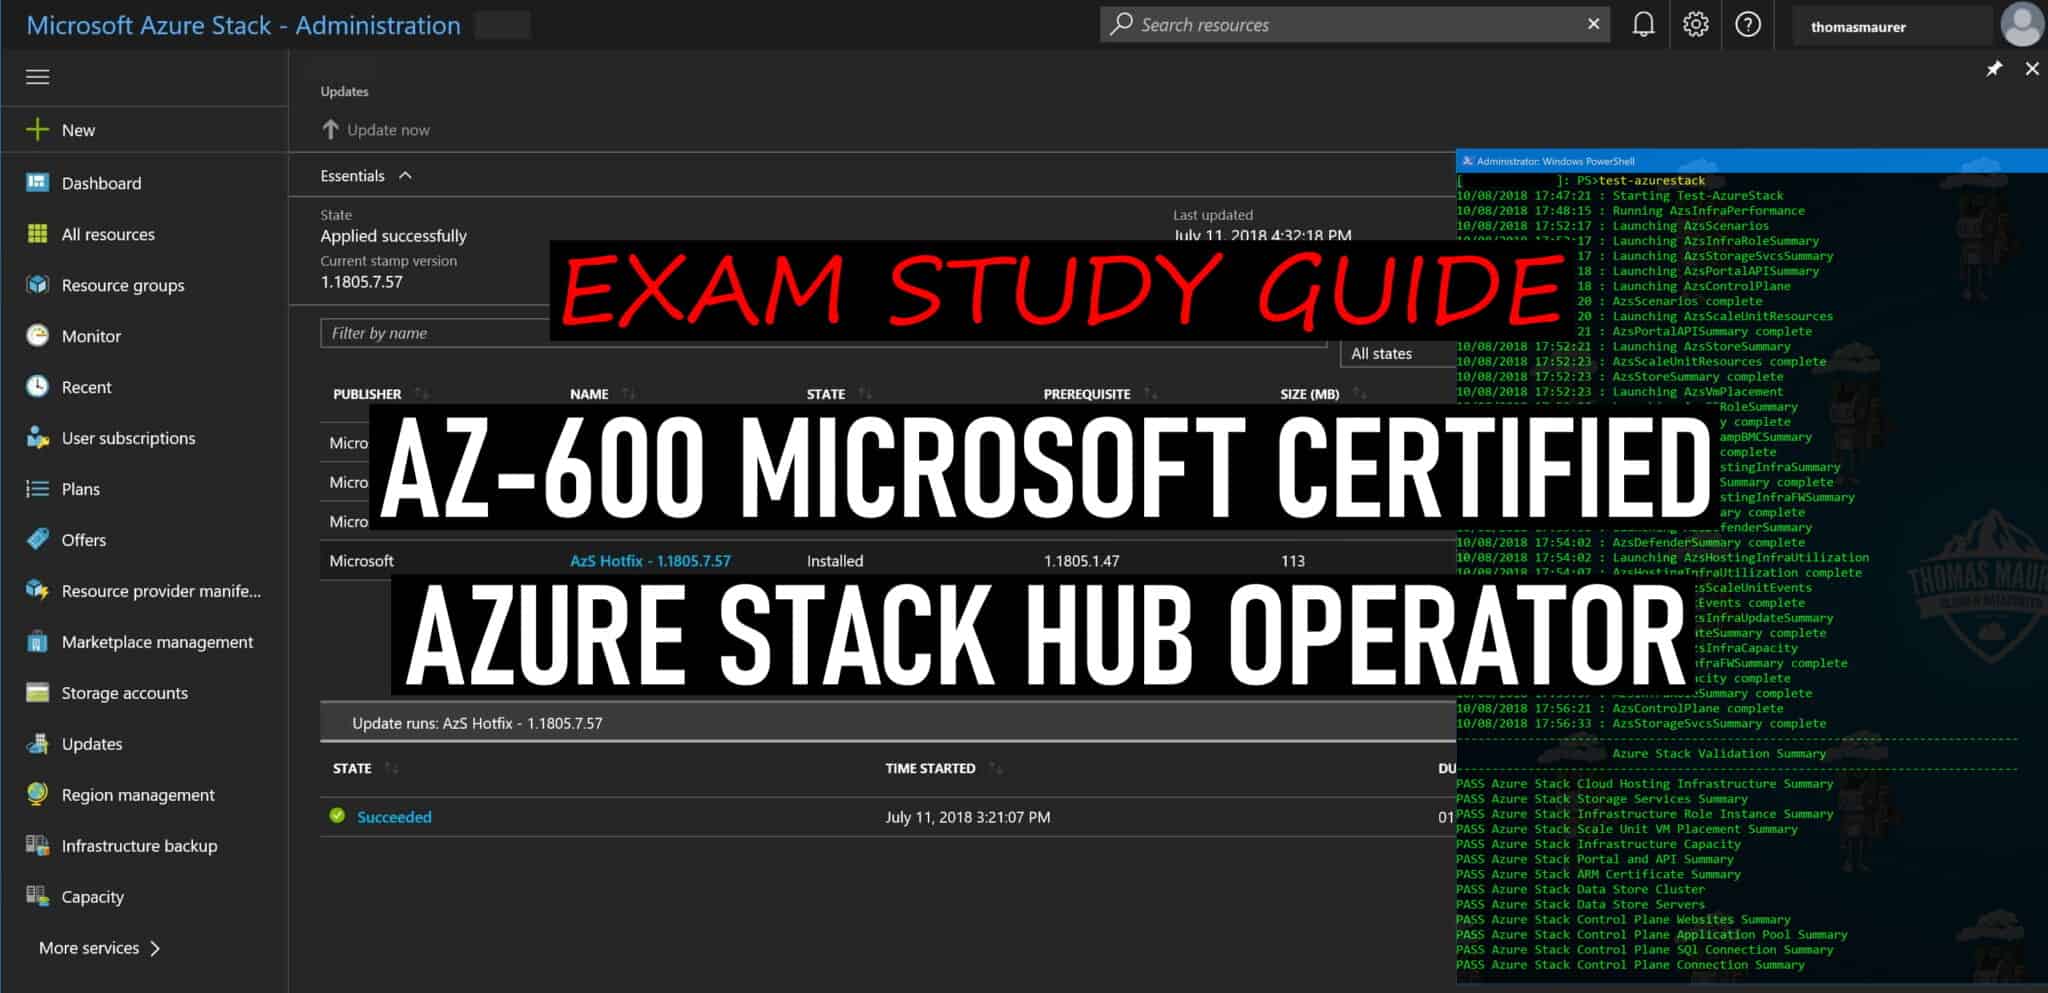Clear the search box with X
Screen dimensions: 2048x993
pos(1593,24)
